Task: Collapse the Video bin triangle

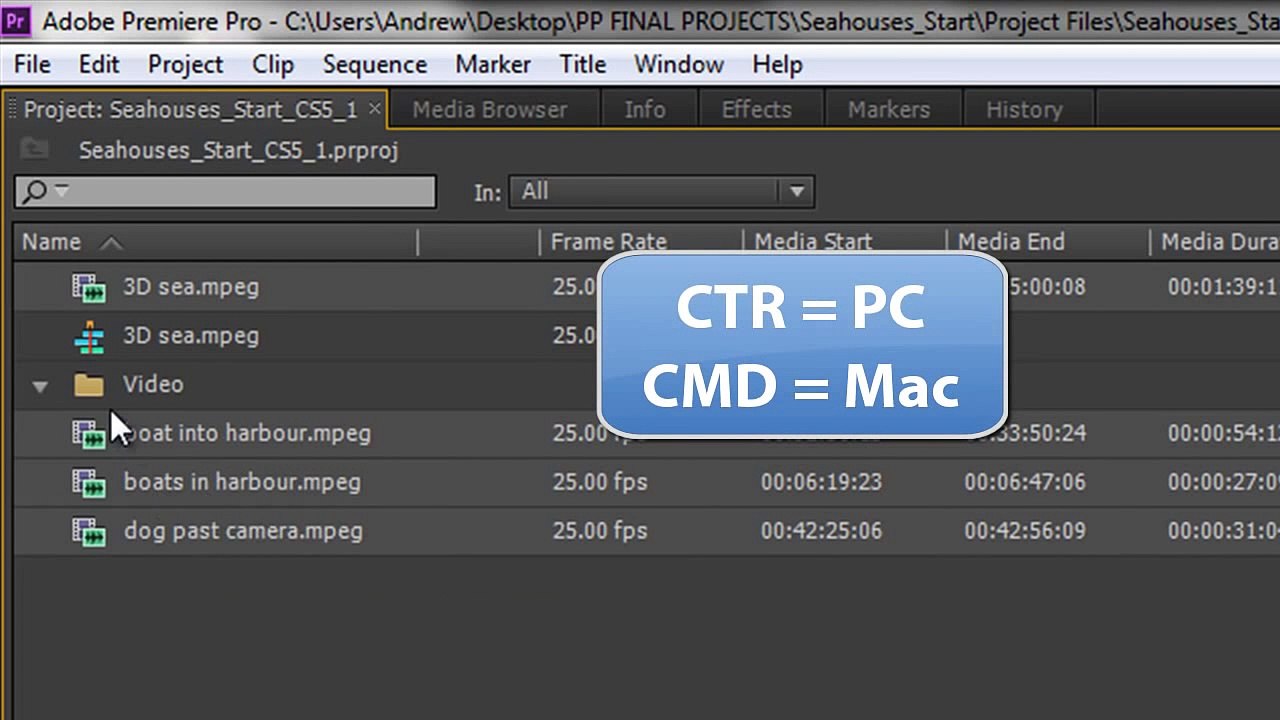Action: point(40,386)
